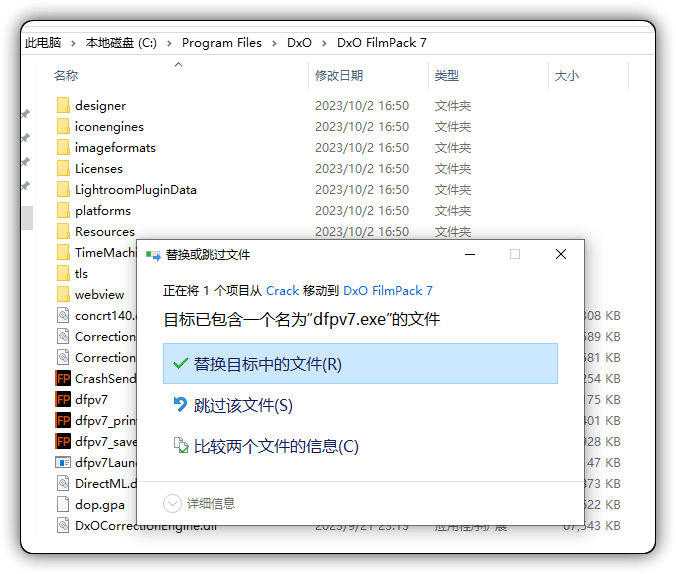Go to 本地磁盘 (C:) breadcrumb
This screenshot has height=574, width=676.
pyautogui.click(x=121, y=43)
